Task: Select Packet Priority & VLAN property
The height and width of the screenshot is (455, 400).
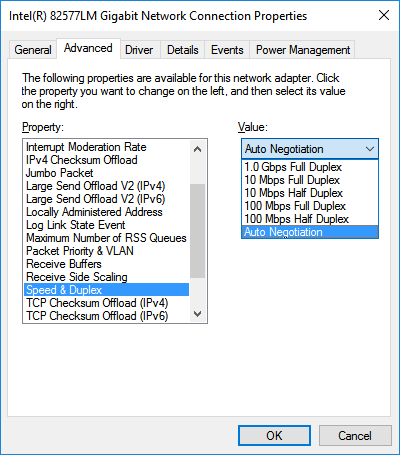Action: [x=107, y=251]
